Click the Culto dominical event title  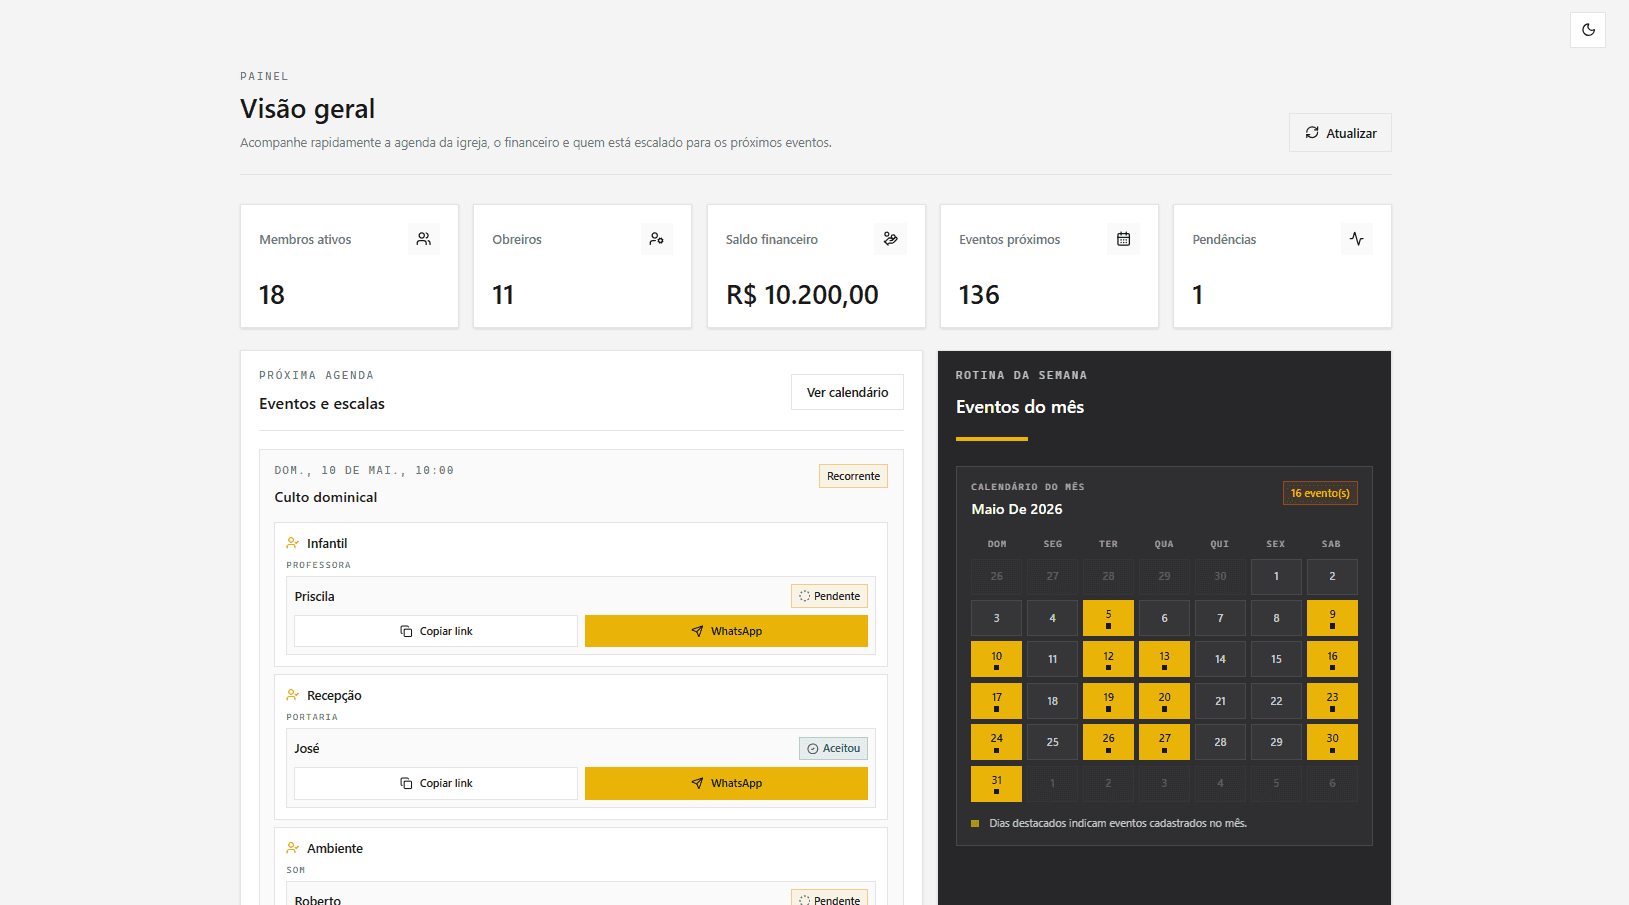[x=326, y=497]
